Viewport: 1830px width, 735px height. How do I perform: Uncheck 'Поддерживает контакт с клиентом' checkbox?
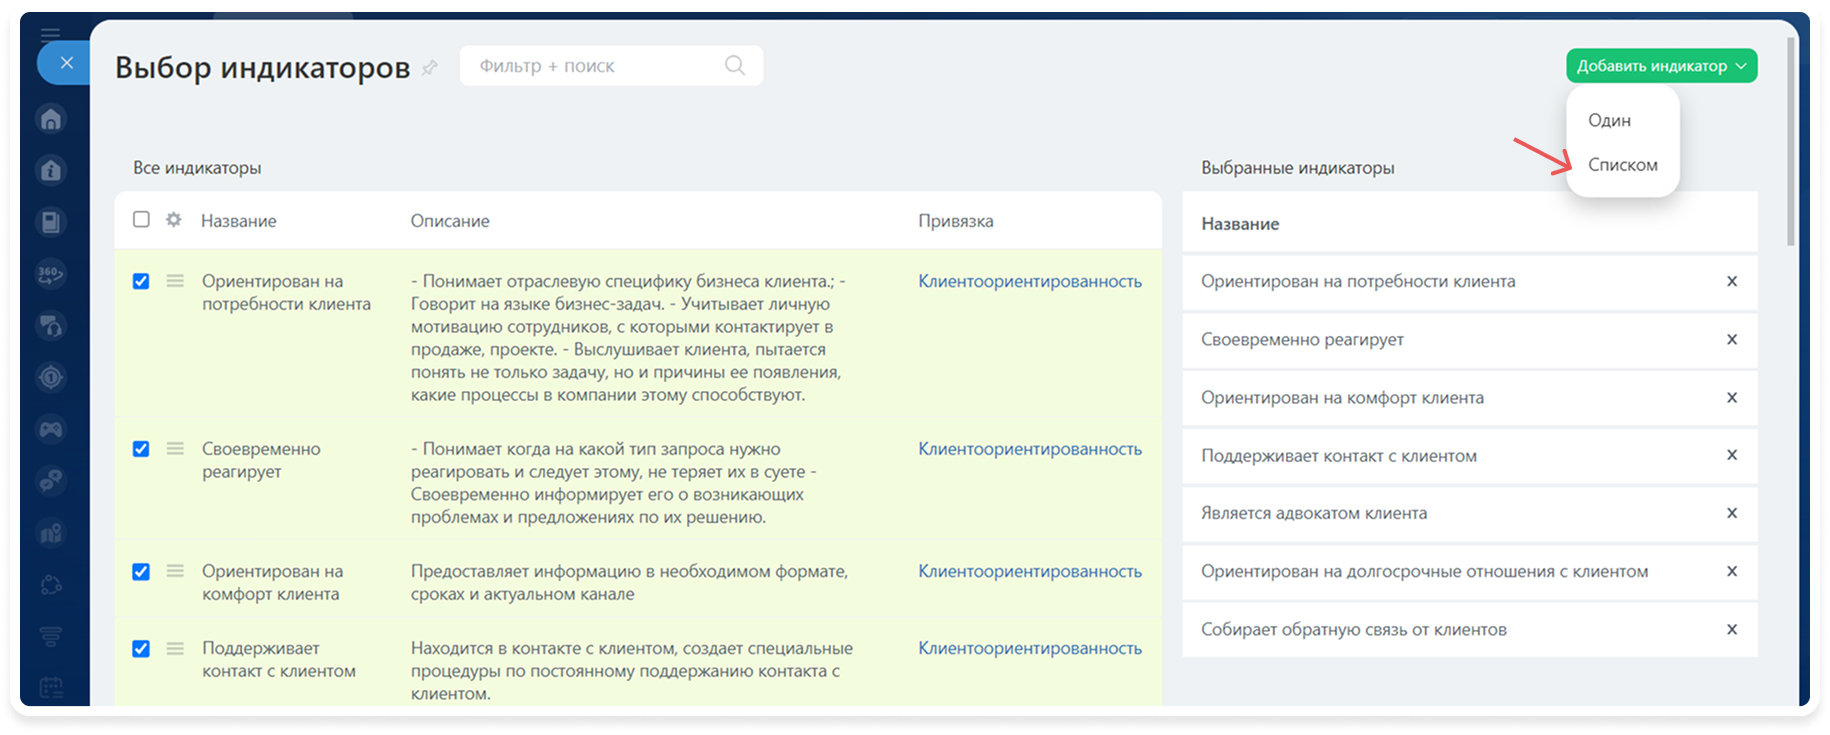click(141, 648)
